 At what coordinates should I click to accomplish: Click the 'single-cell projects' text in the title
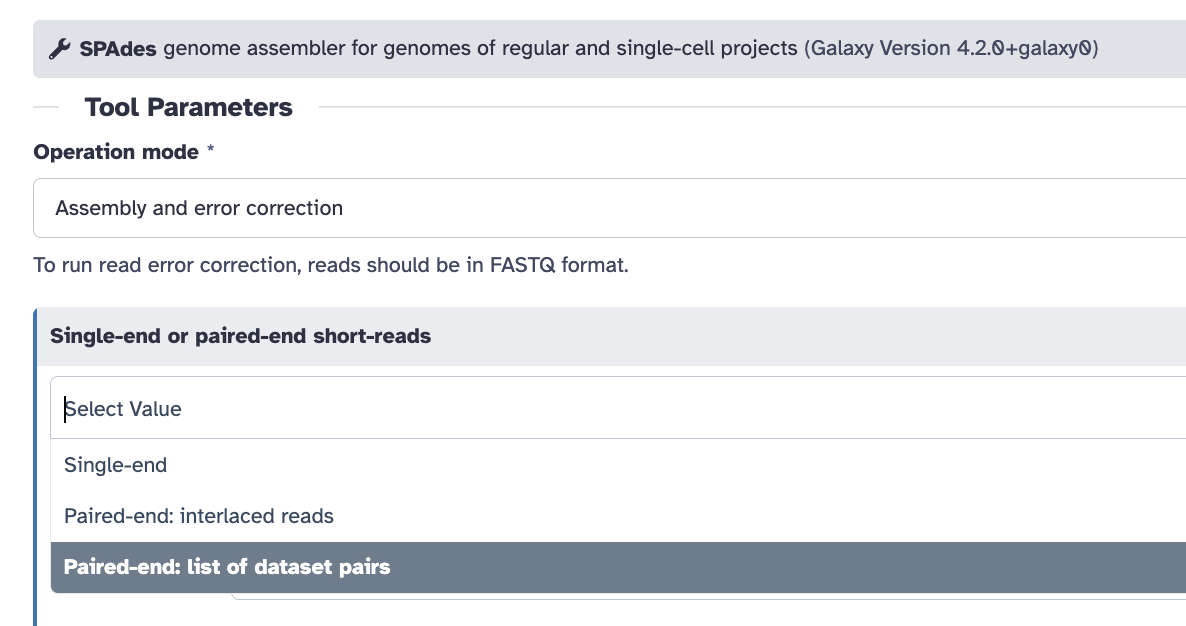708,49
